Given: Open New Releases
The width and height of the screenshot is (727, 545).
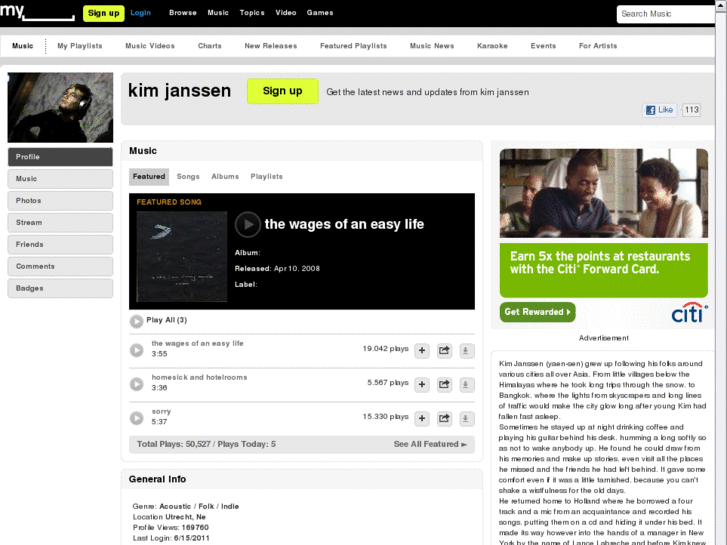Looking at the screenshot, I should pos(271,46).
